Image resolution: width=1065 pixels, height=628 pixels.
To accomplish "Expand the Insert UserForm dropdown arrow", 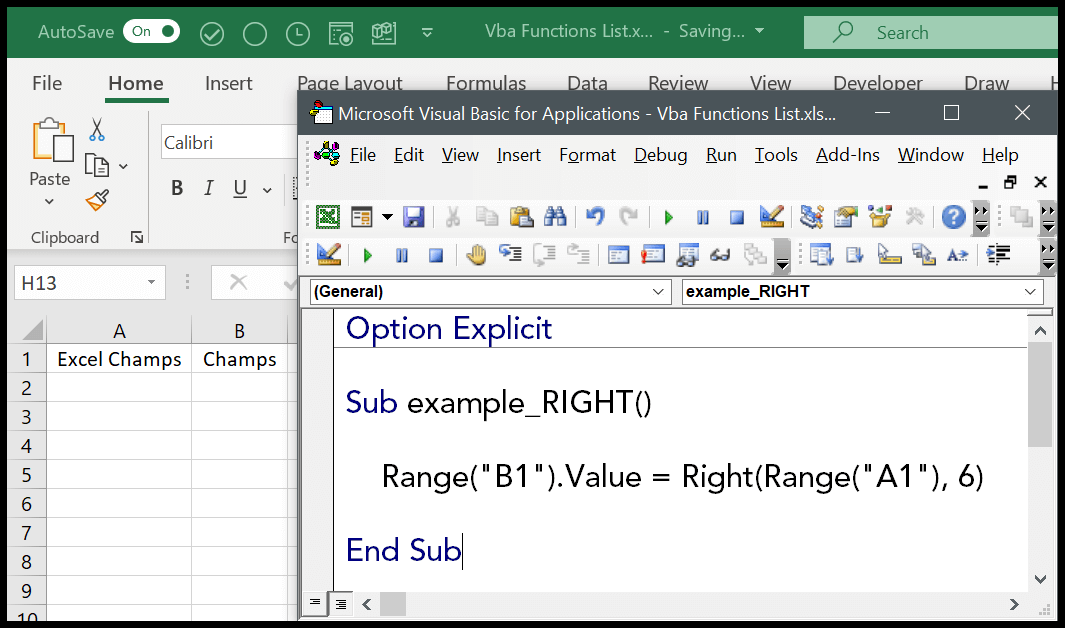I will click(x=385, y=216).
